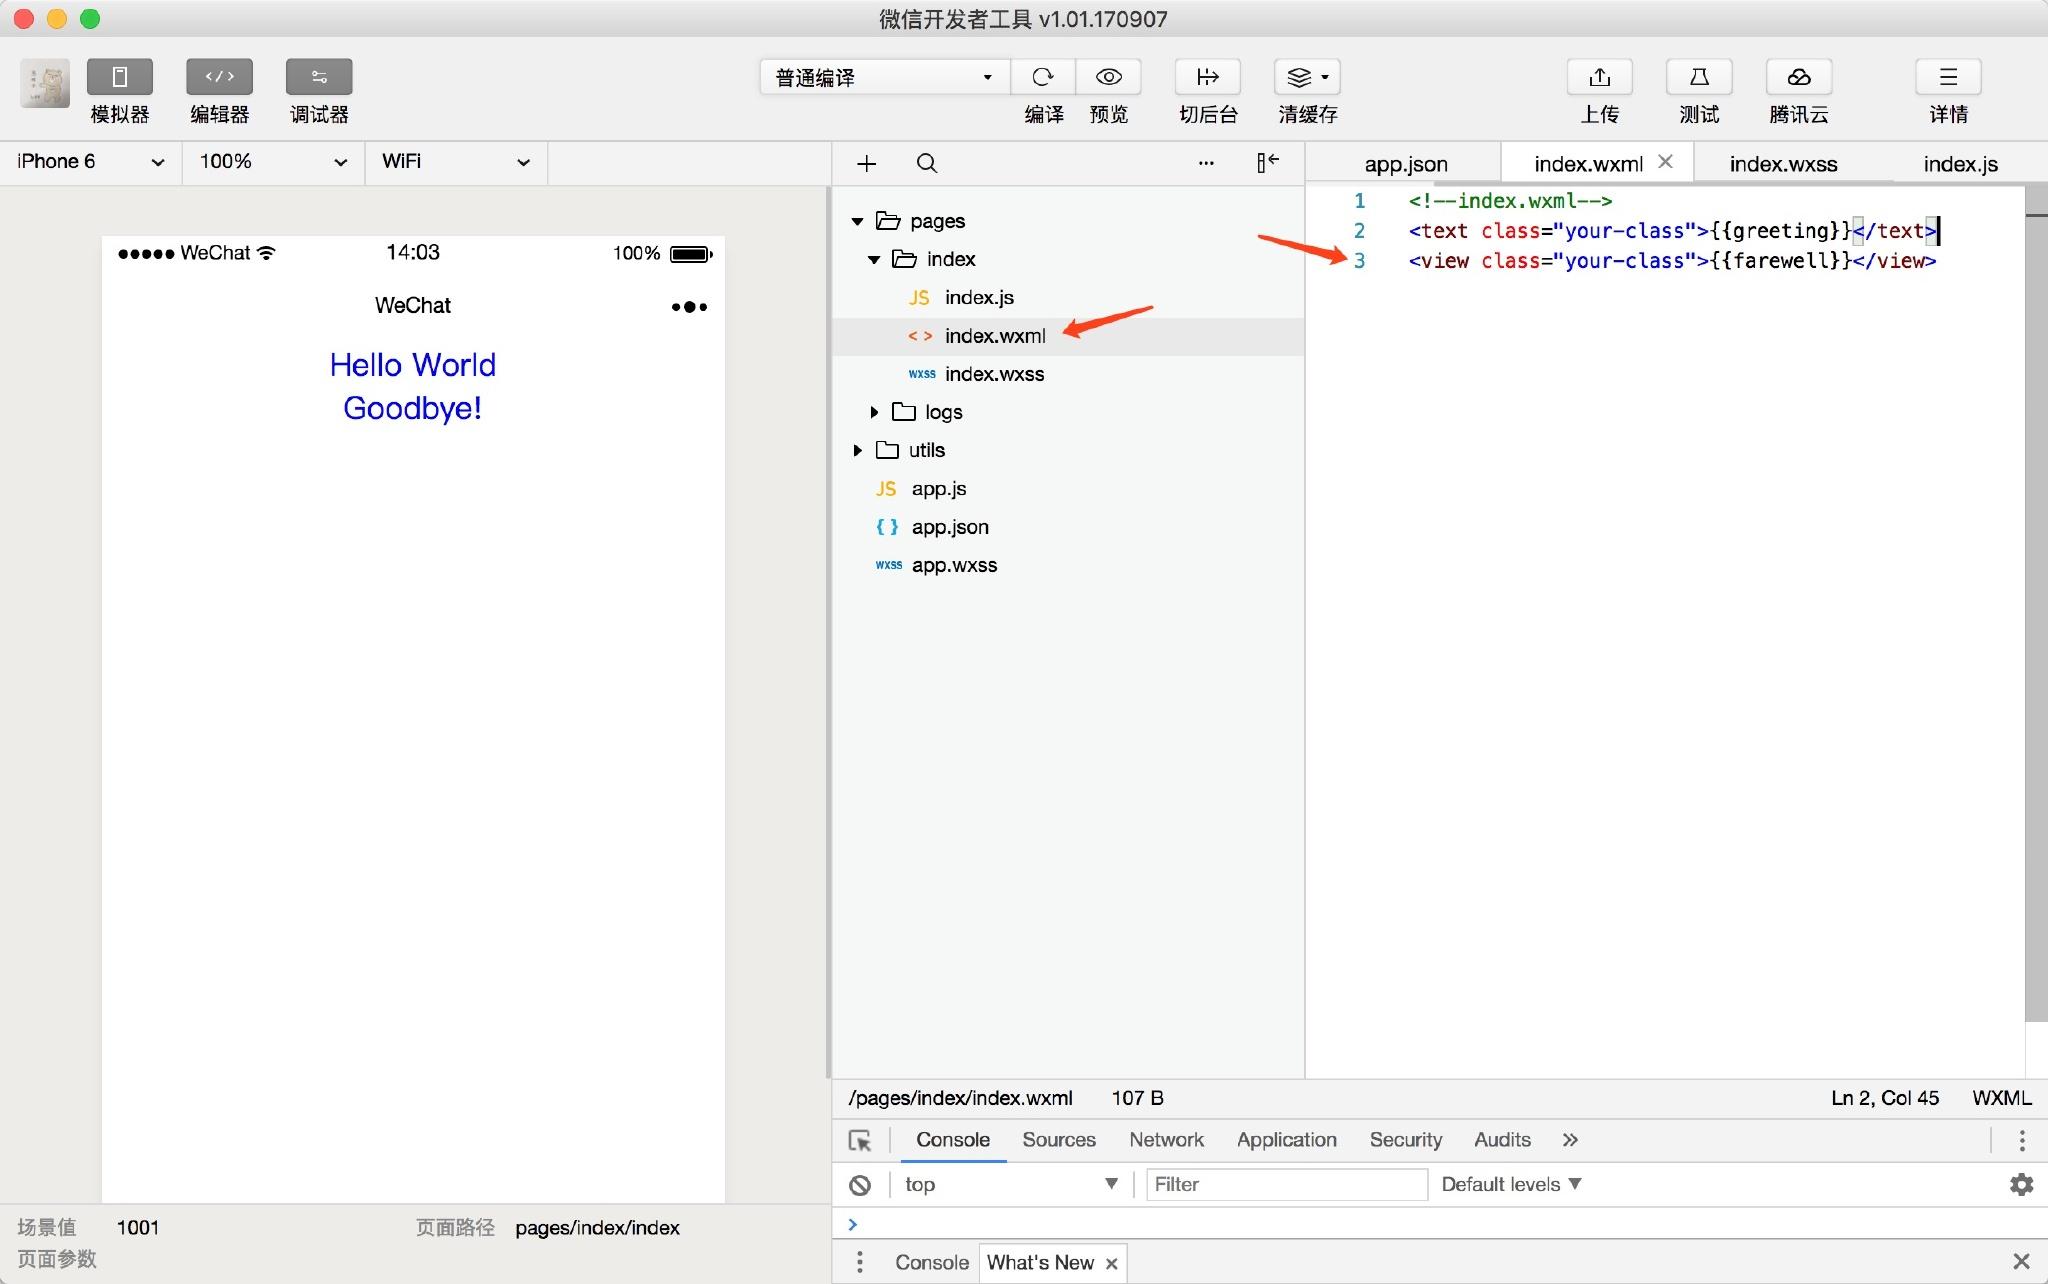Switch to the Network tab
The width and height of the screenshot is (2048, 1284).
pos(1167,1140)
